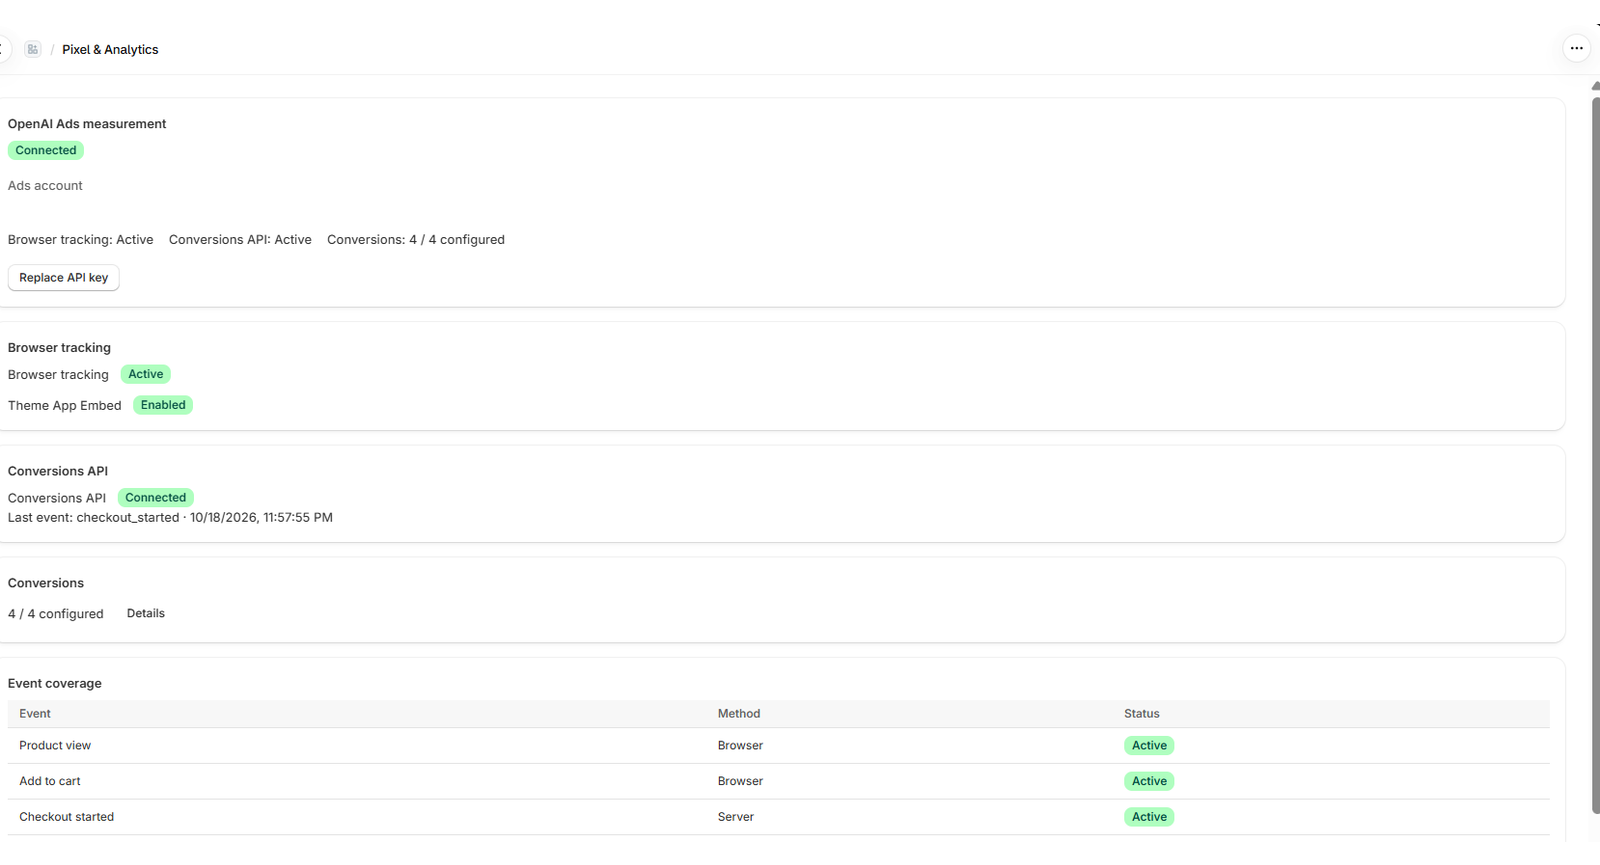Click the Active status in Product view row
This screenshot has width=1600, height=865.
click(1149, 746)
